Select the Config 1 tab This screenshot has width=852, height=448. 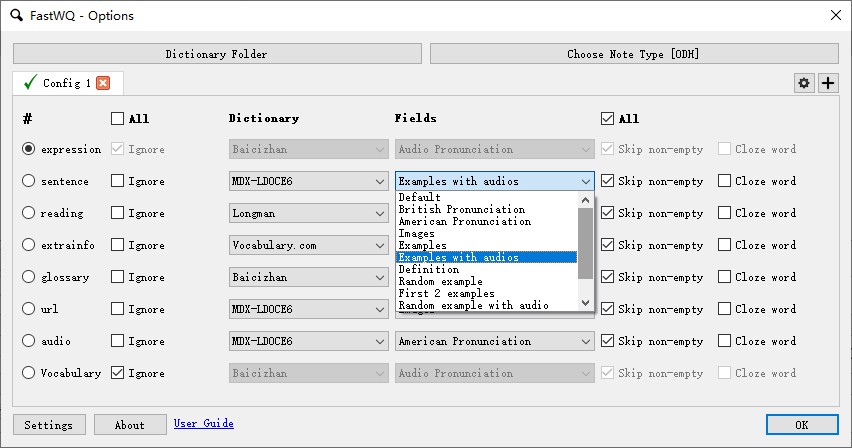tap(68, 83)
